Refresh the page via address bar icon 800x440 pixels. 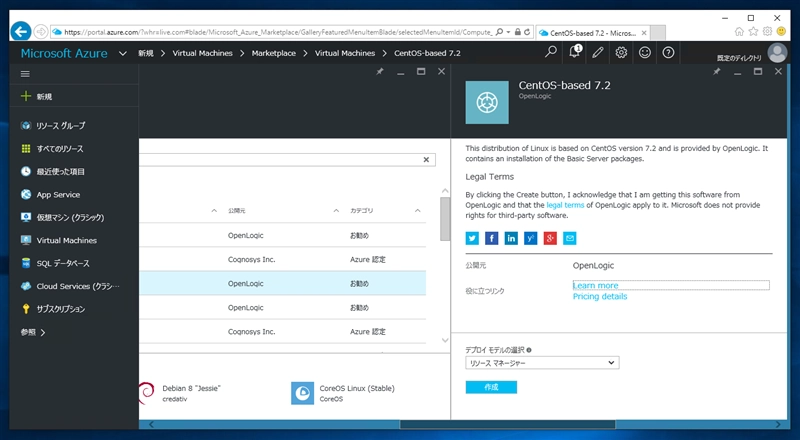point(527,32)
